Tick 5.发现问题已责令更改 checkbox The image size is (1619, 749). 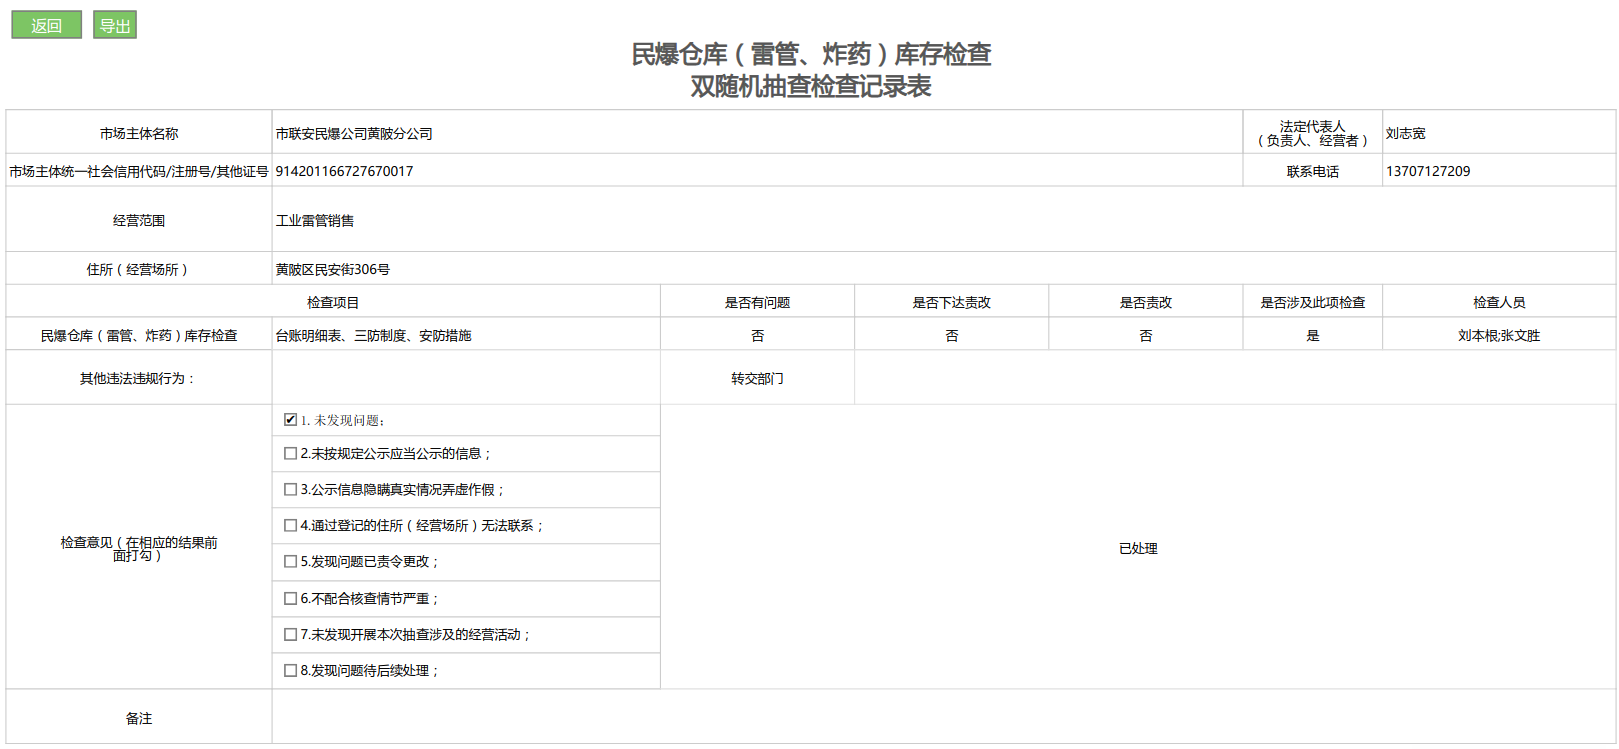click(290, 562)
